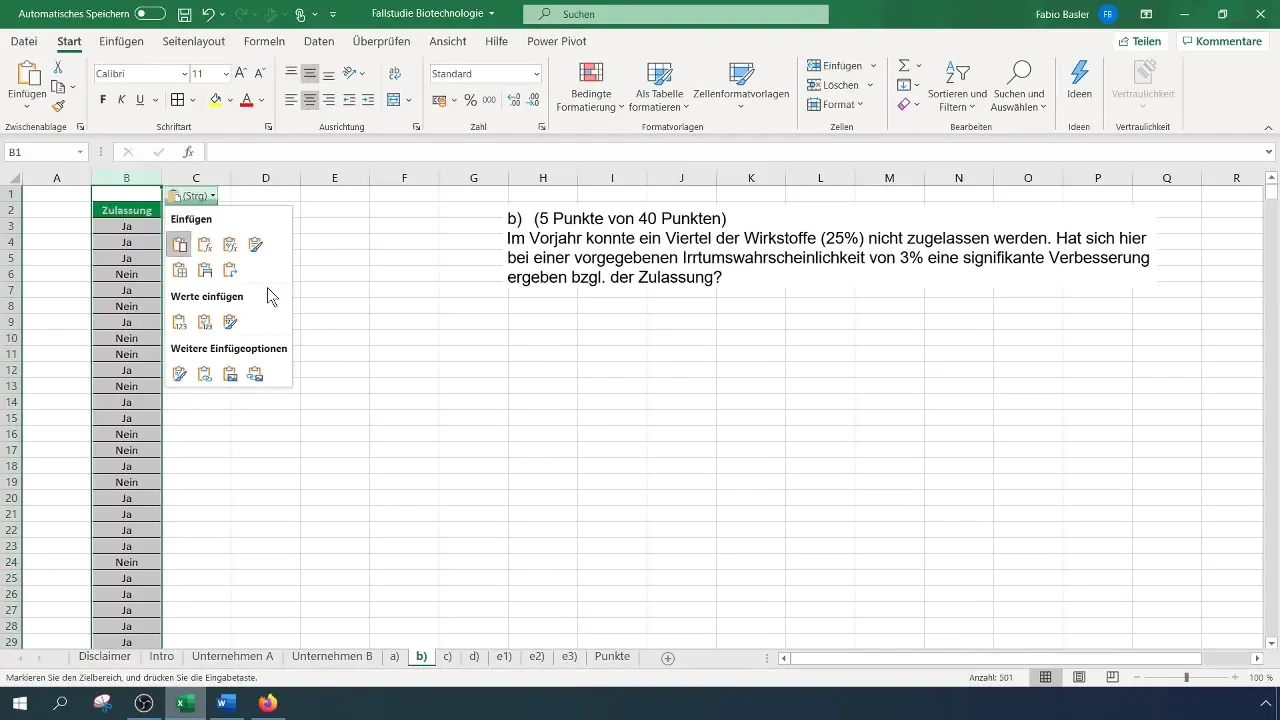The height and width of the screenshot is (720, 1280).
Task: Open sheet tab Unternehmen A
Action: 232,657
